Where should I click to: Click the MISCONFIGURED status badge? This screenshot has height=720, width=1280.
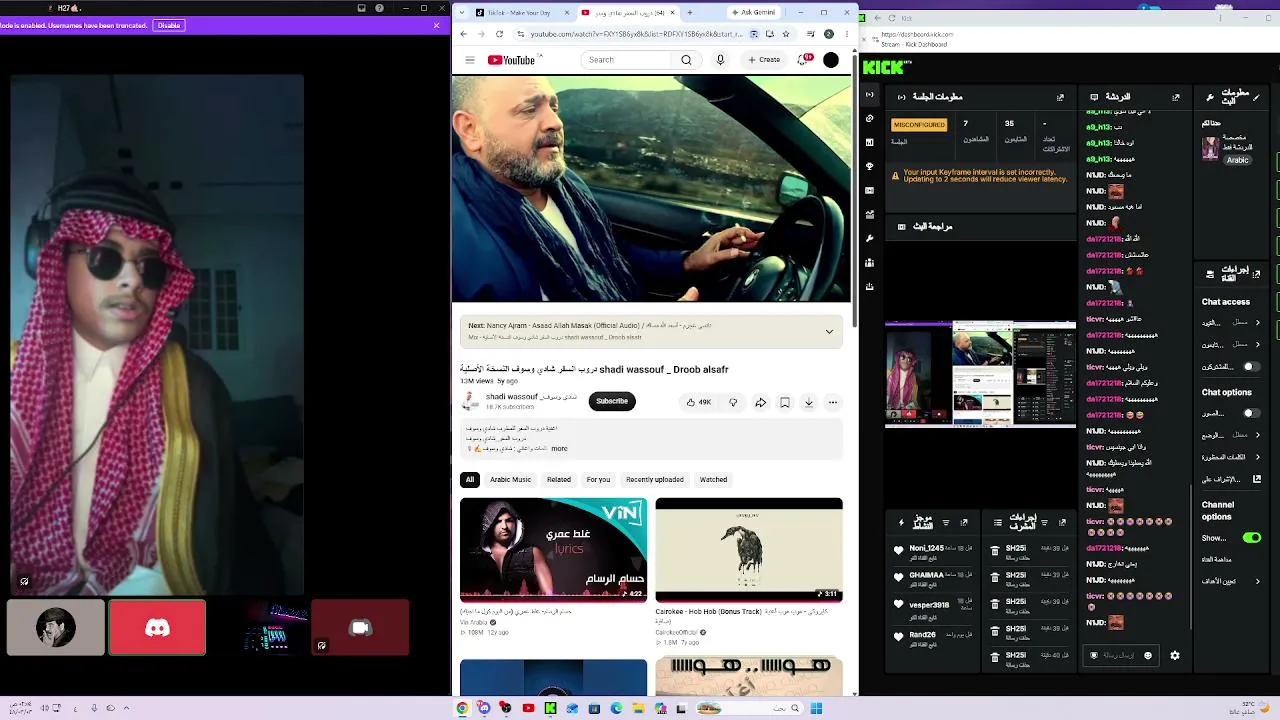[919, 125]
